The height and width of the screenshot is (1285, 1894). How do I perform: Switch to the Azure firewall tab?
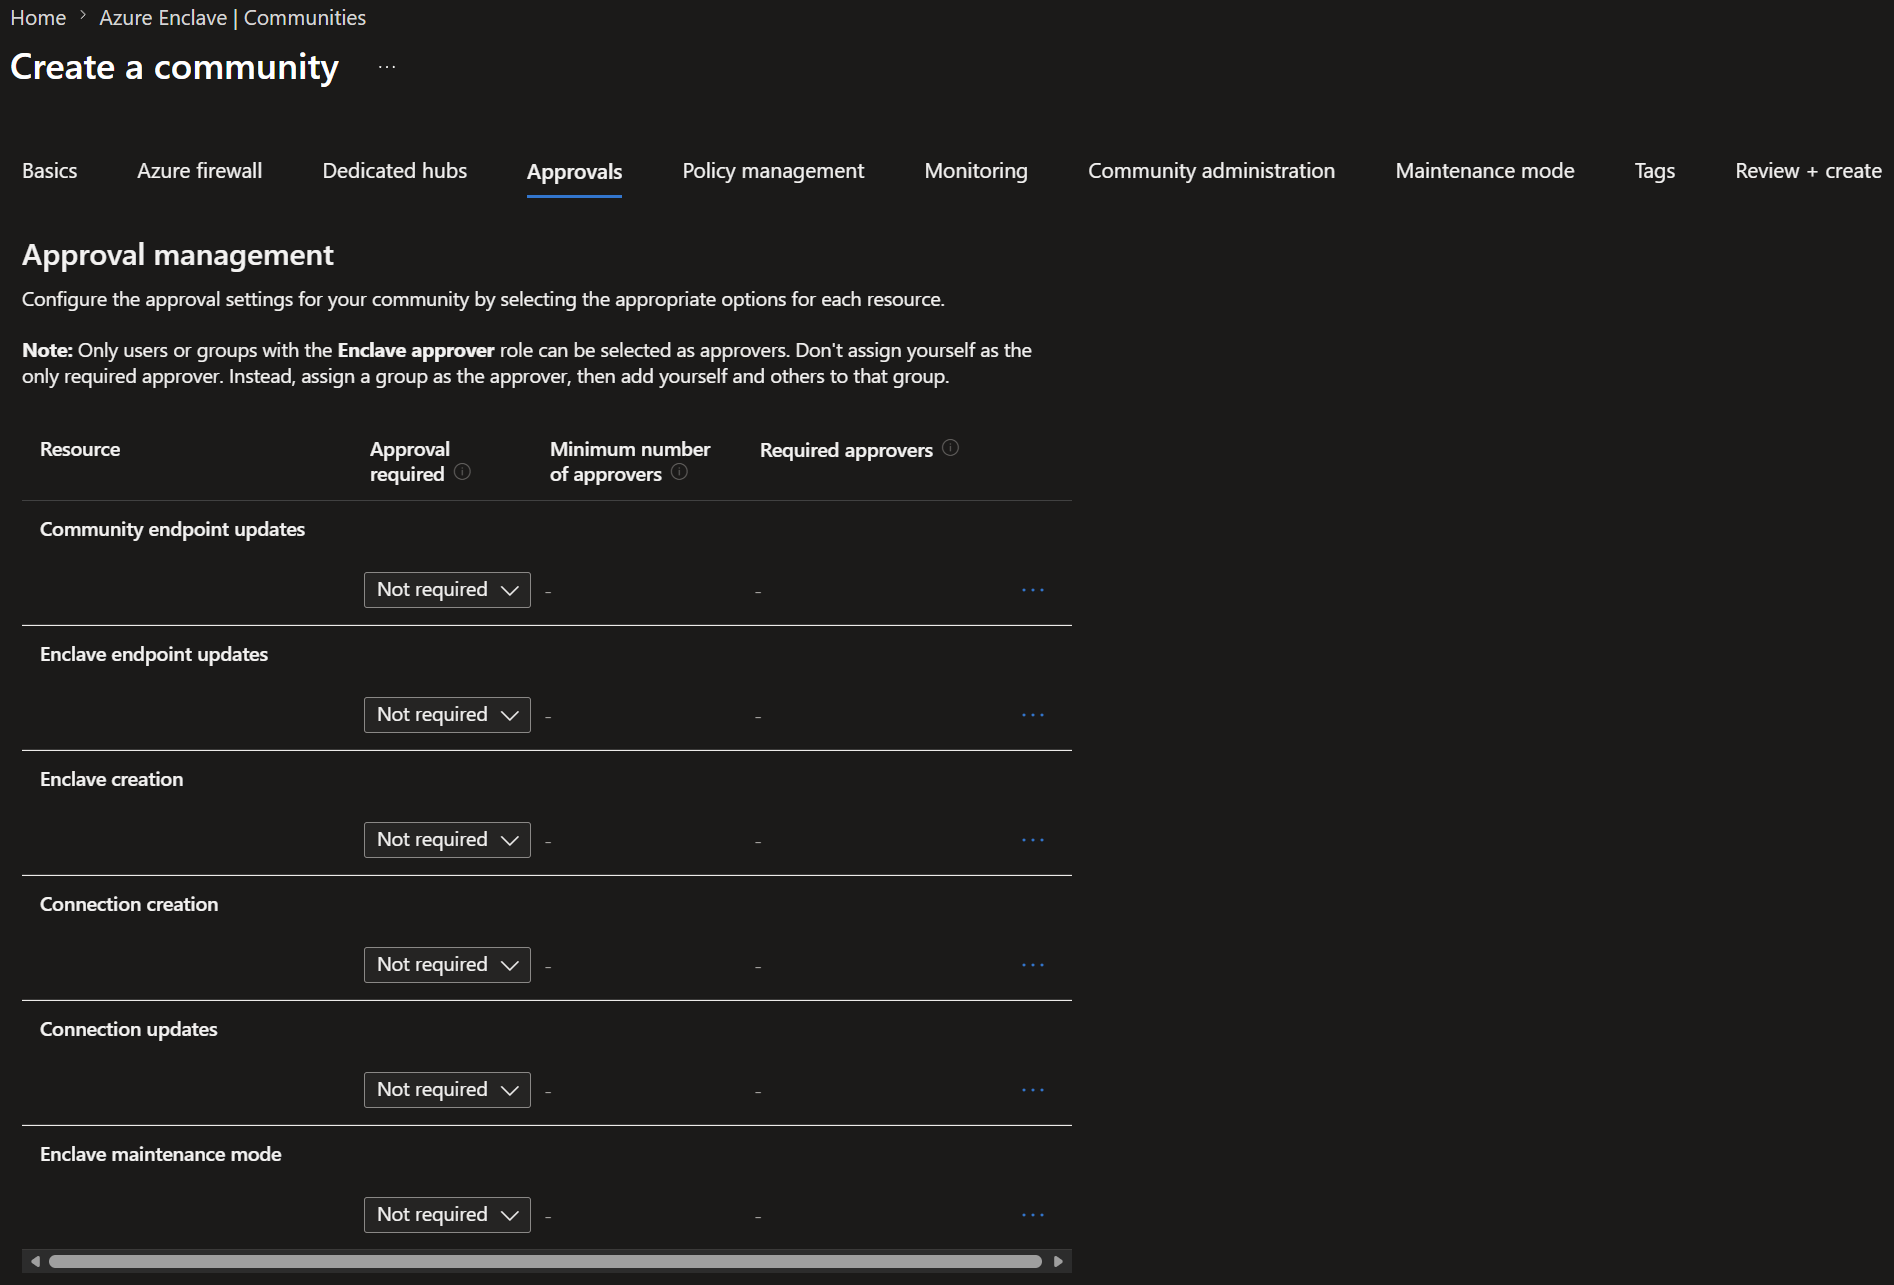click(200, 171)
